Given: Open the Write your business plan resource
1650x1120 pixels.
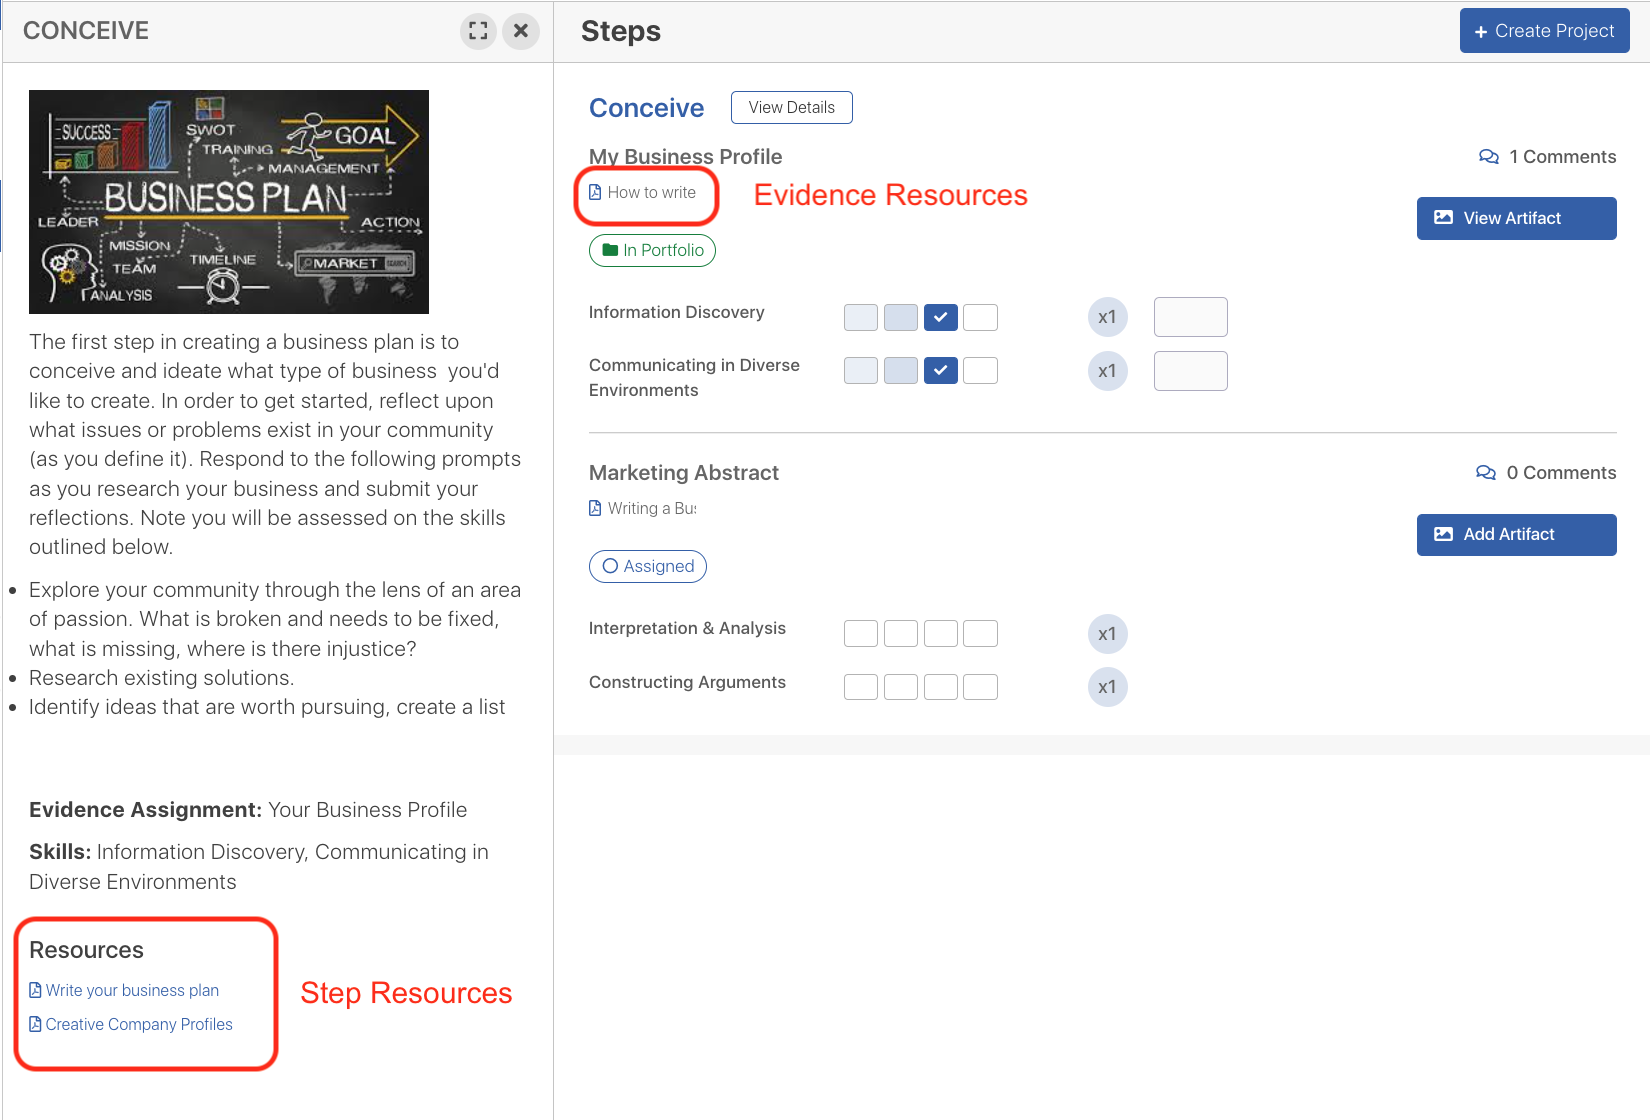Looking at the screenshot, I should click(132, 991).
